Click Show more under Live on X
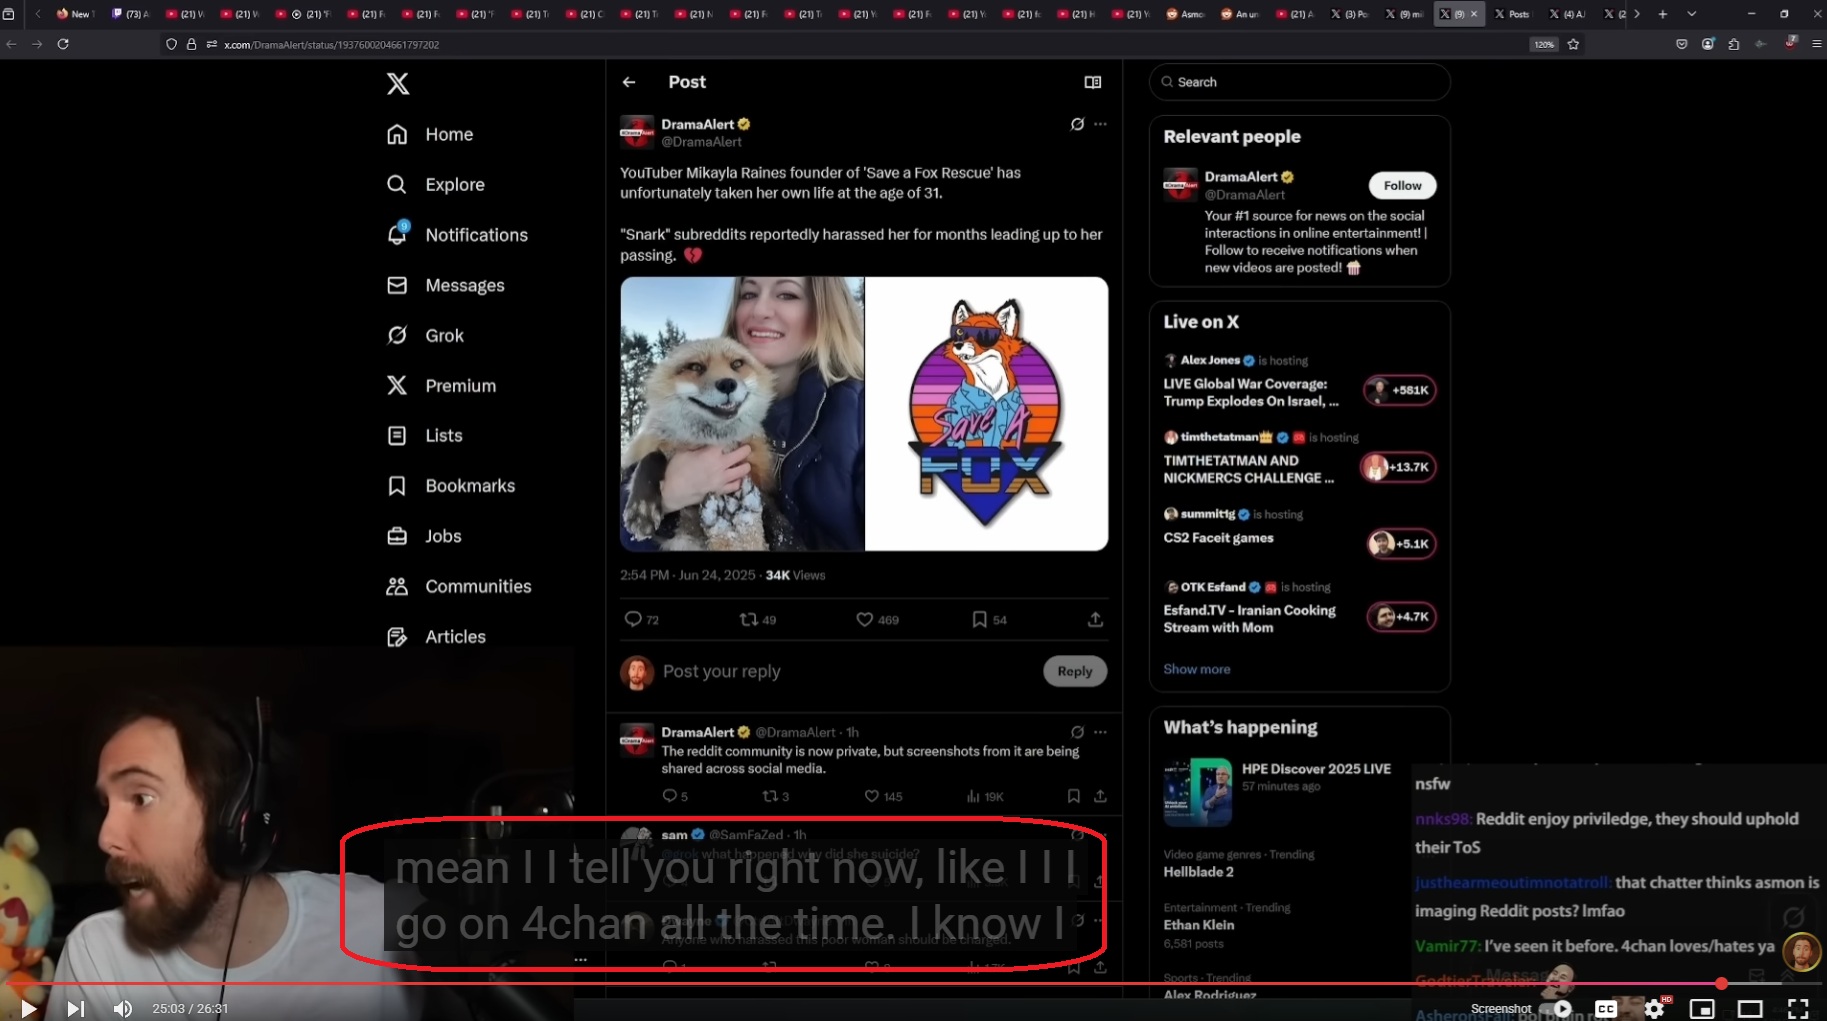This screenshot has width=1827, height=1021. click(x=1196, y=669)
